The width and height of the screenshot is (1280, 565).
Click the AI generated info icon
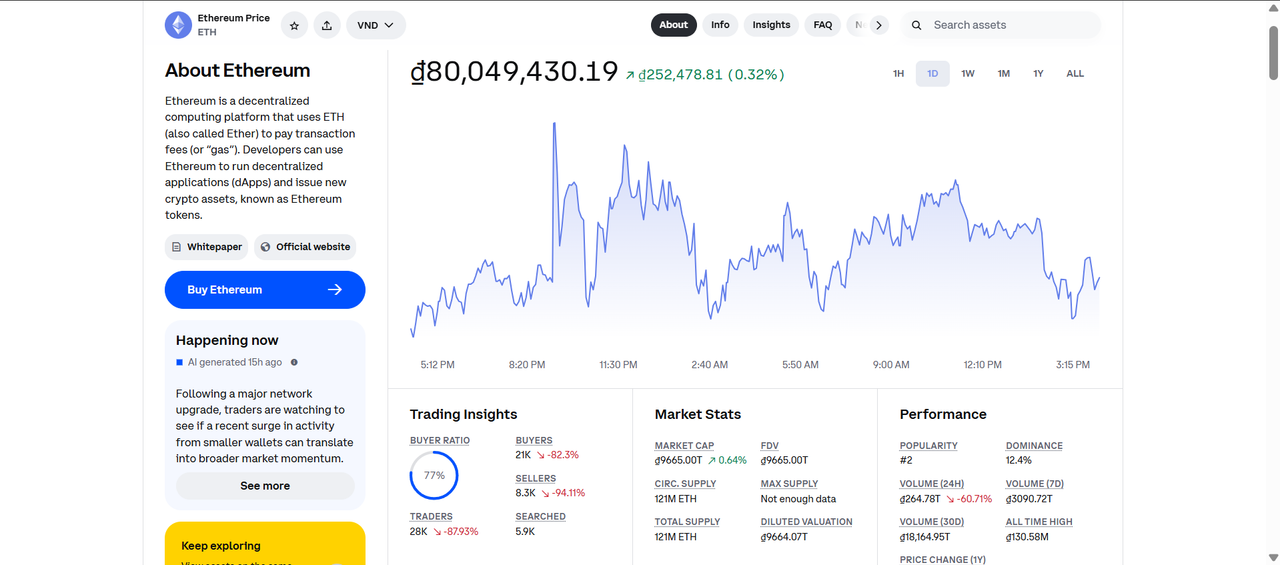294,362
